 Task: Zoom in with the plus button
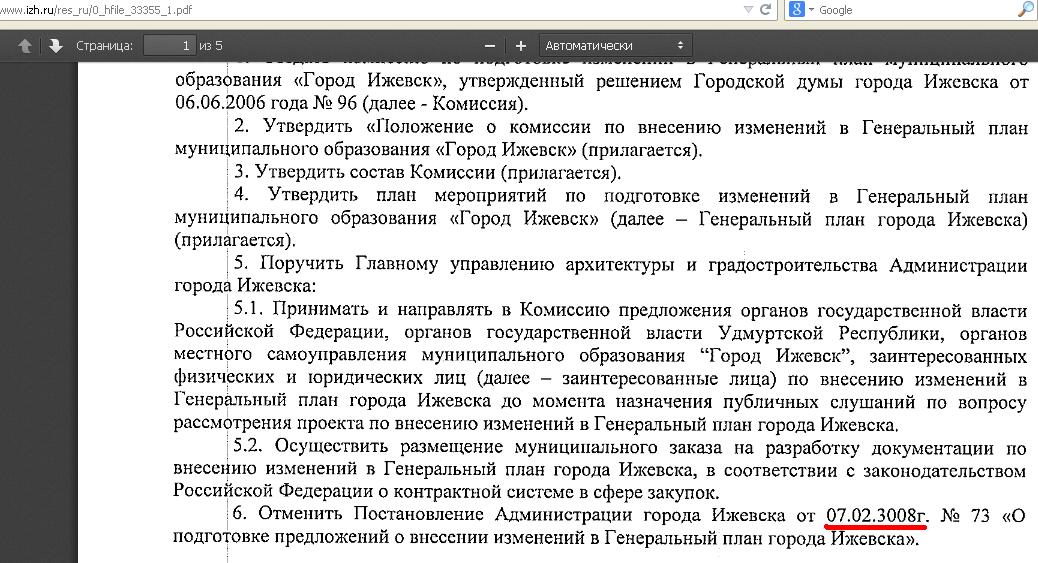coord(521,46)
